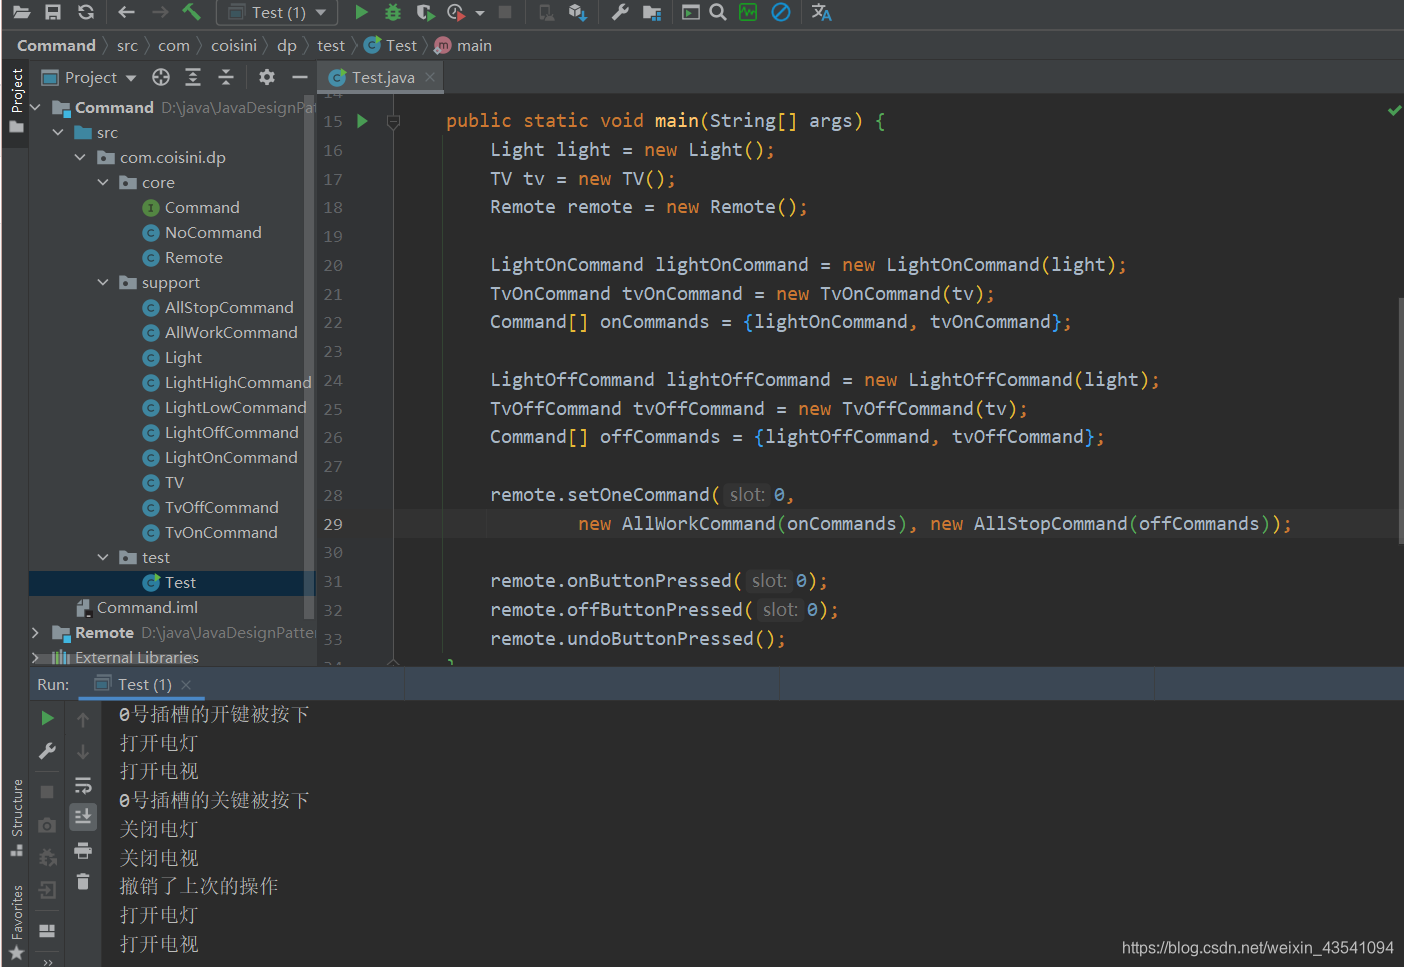This screenshot has width=1404, height=967.
Task: Open a project with the folder icon
Action: coord(21,12)
